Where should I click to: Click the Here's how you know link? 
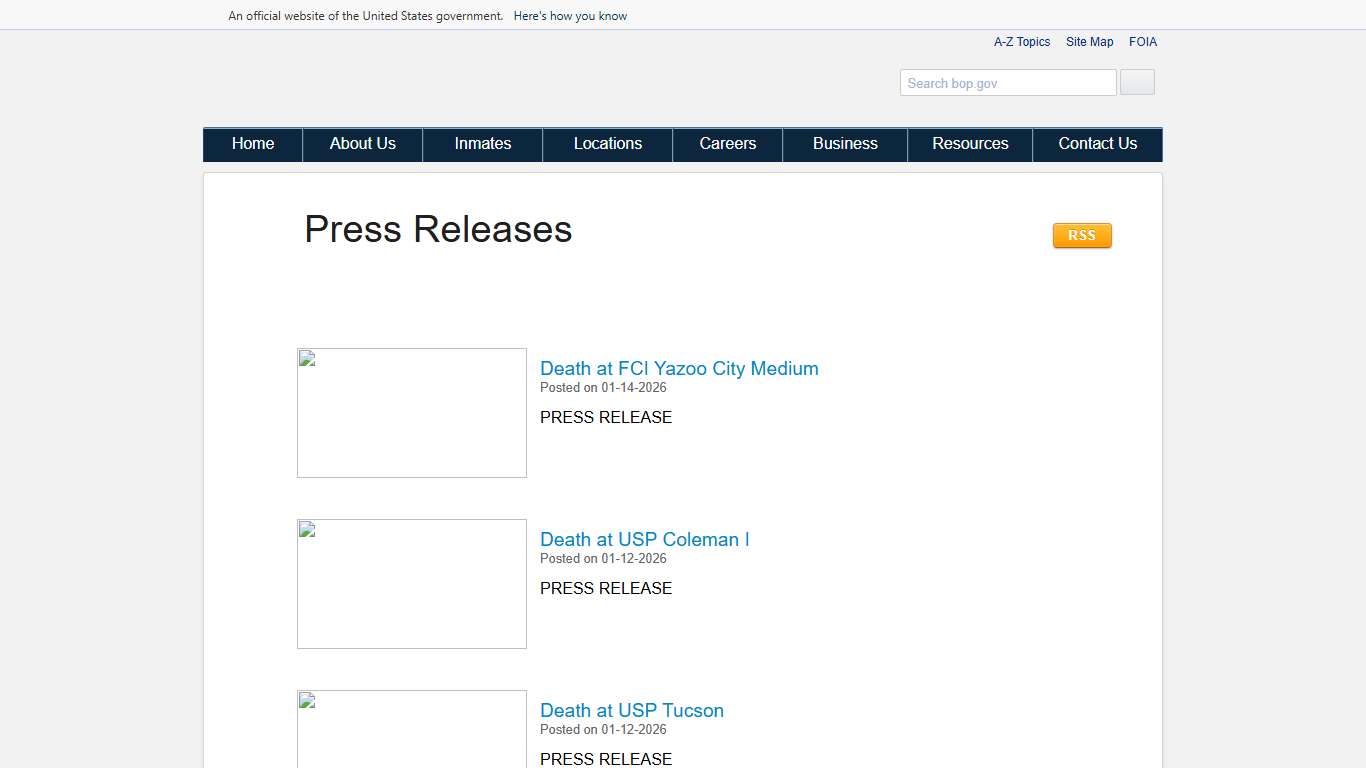click(x=570, y=15)
